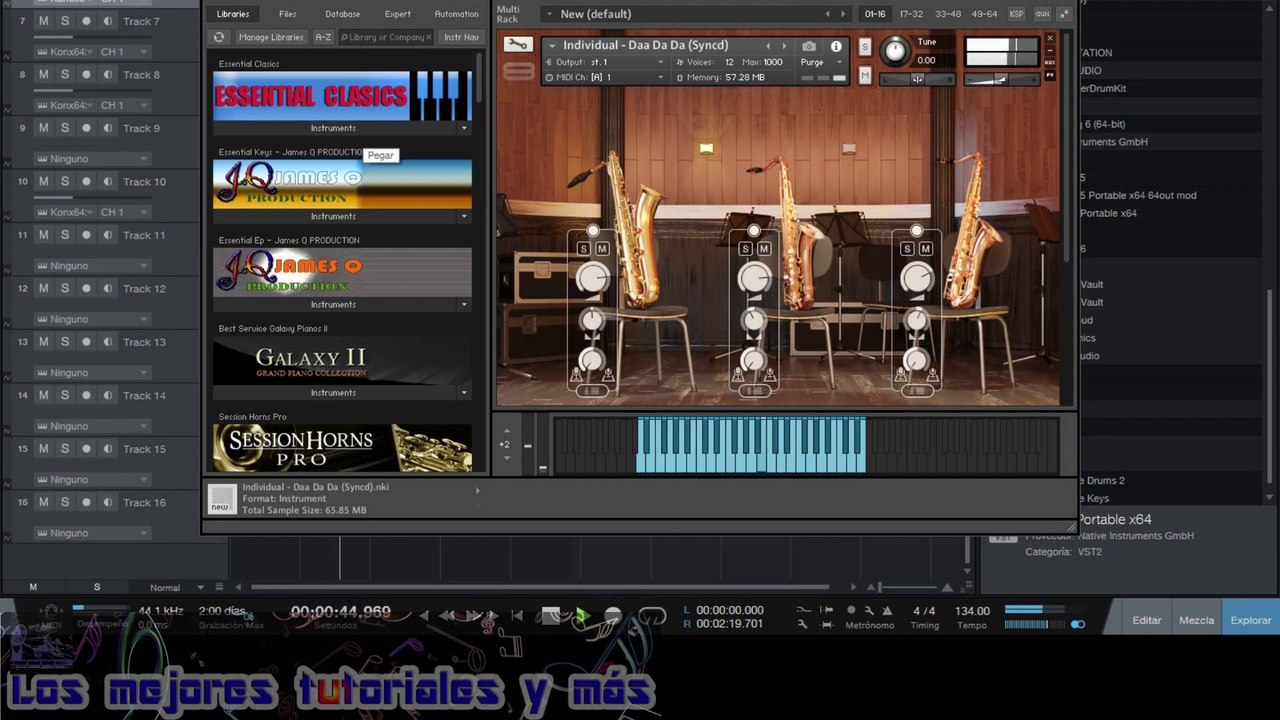Solo the Kontakt instrument
Viewport: 1280px width, 720px height.
pyautogui.click(x=865, y=47)
